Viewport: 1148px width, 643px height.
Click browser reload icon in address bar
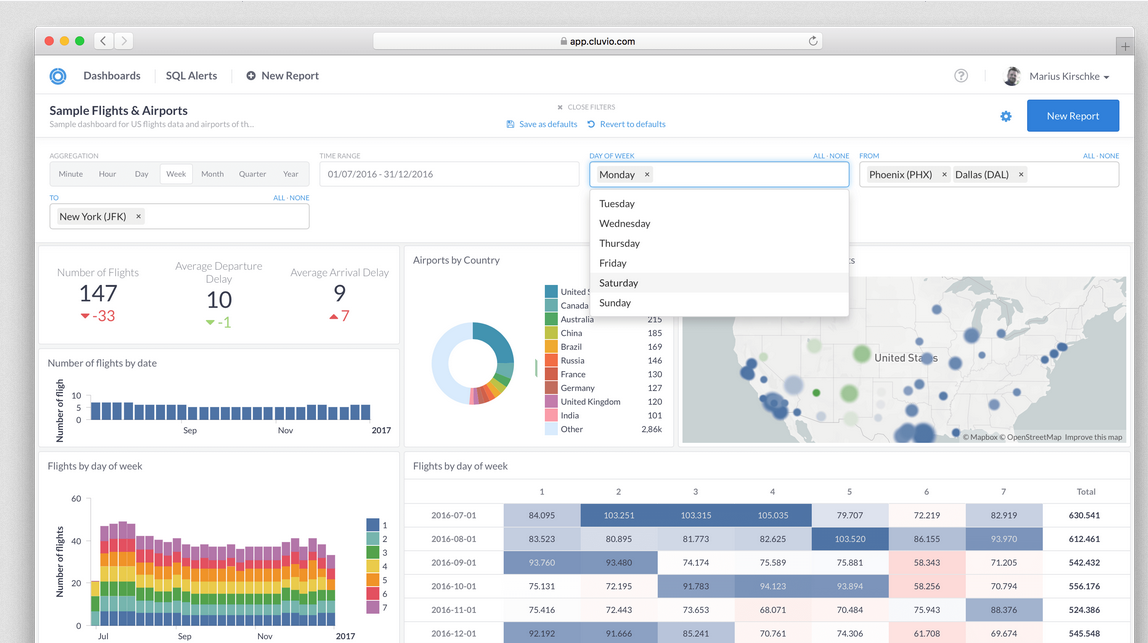pyautogui.click(x=813, y=41)
